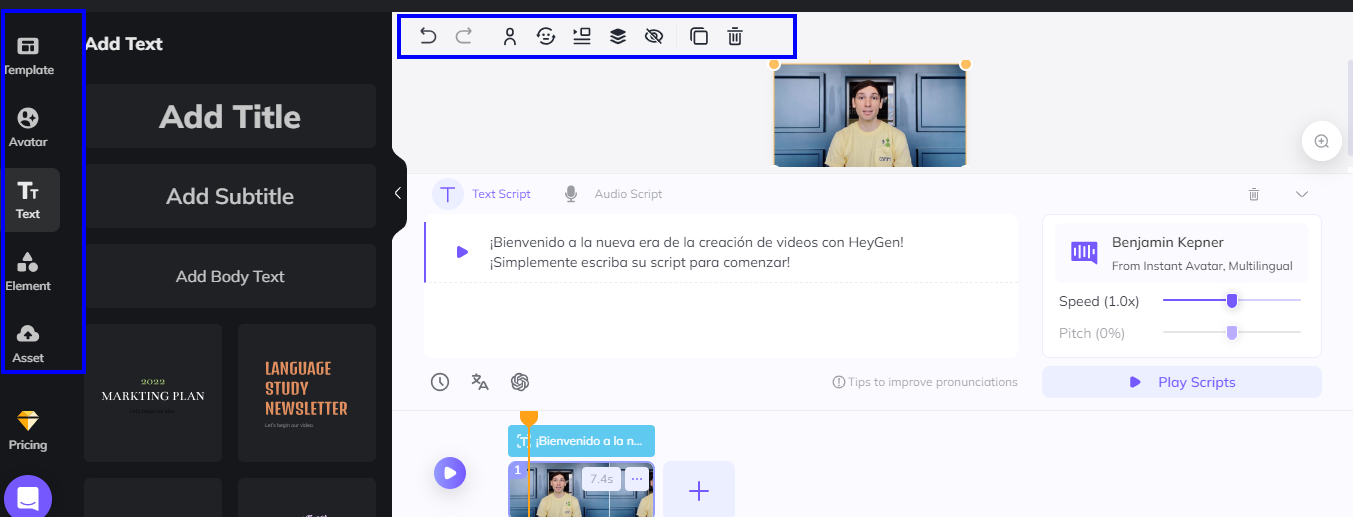The width and height of the screenshot is (1353, 517).
Task: Open the Asset upload panel
Action: (x=29, y=344)
